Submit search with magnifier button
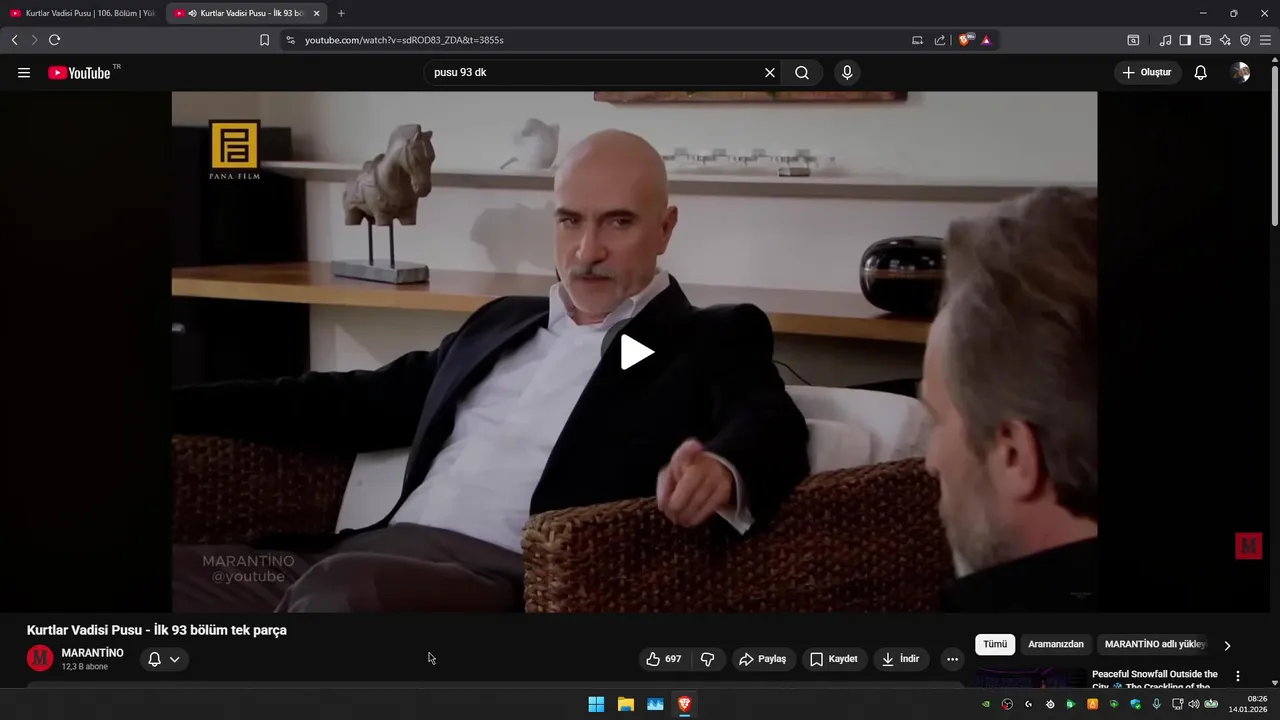 (x=802, y=73)
